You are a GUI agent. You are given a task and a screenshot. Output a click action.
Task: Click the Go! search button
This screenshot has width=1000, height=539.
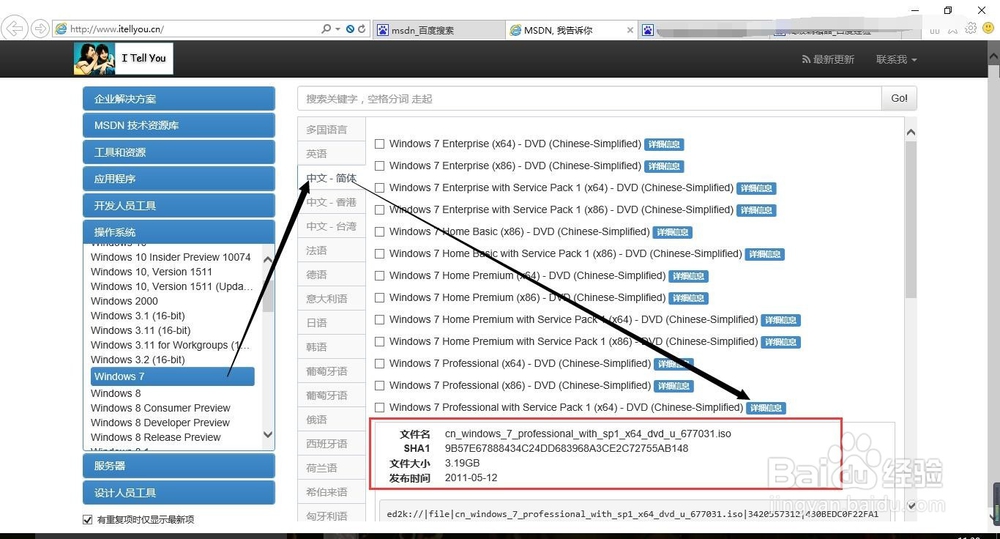(x=899, y=98)
